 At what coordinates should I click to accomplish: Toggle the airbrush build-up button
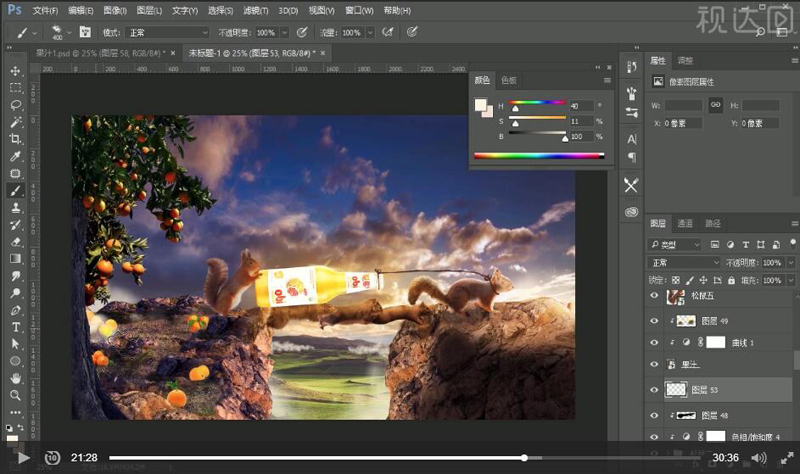click(388, 32)
